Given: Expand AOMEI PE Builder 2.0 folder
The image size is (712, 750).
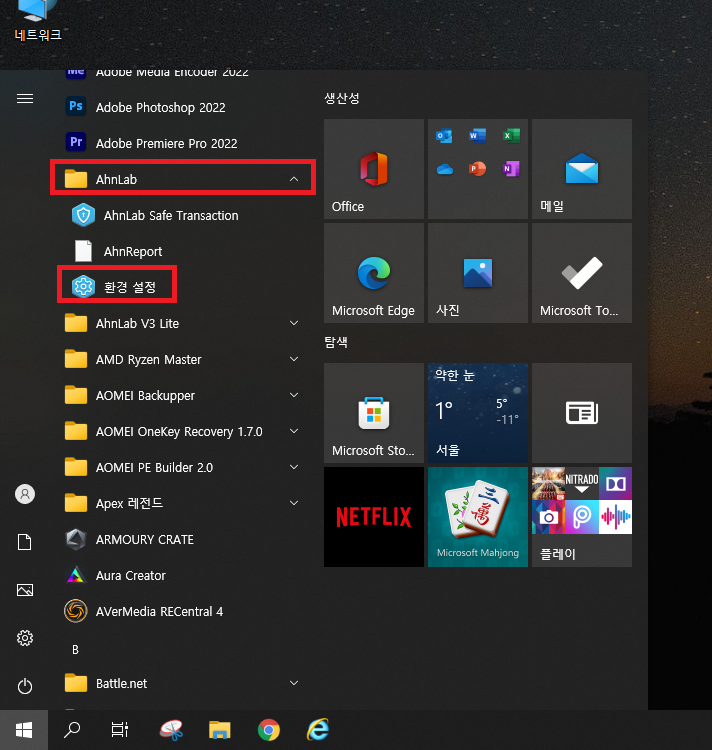Looking at the screenshot, I should 183,467.
